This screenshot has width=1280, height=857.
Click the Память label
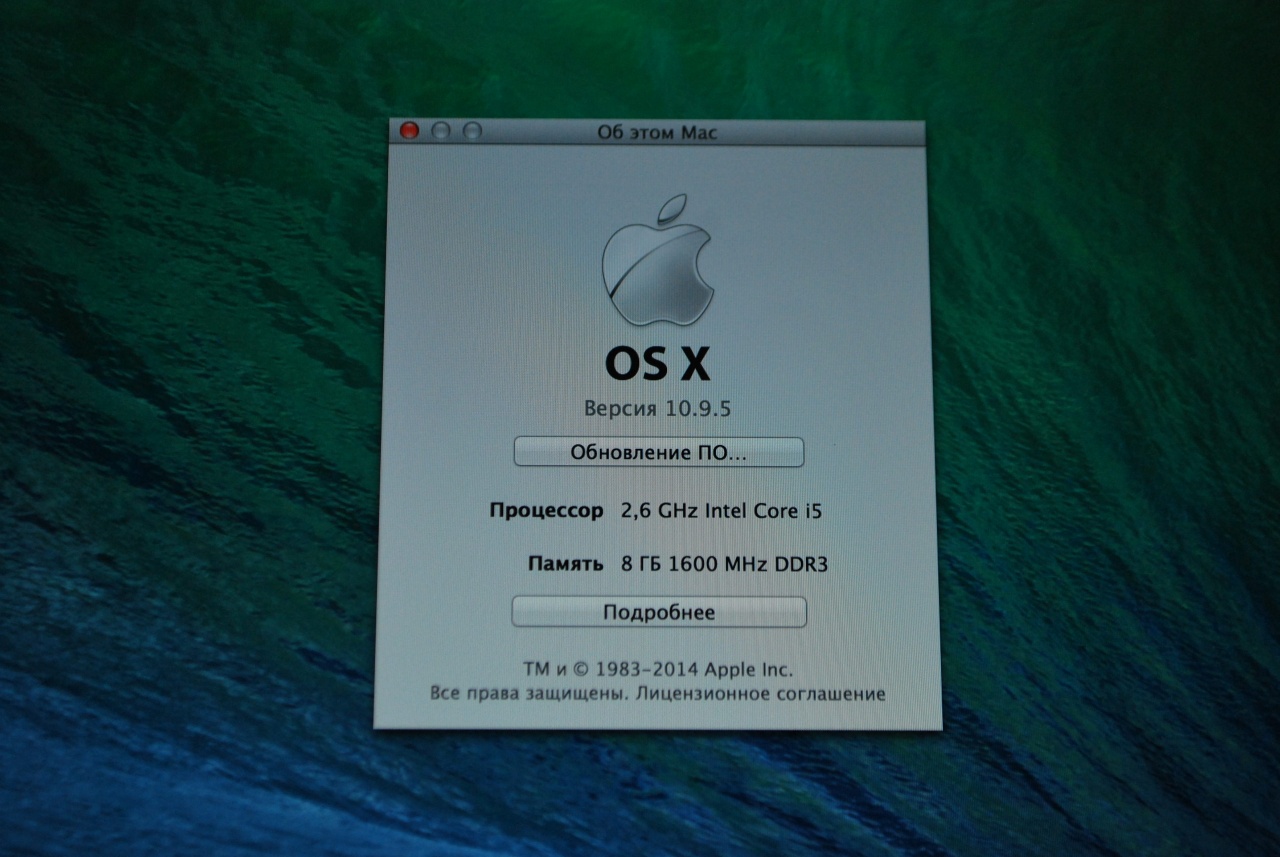565,564
